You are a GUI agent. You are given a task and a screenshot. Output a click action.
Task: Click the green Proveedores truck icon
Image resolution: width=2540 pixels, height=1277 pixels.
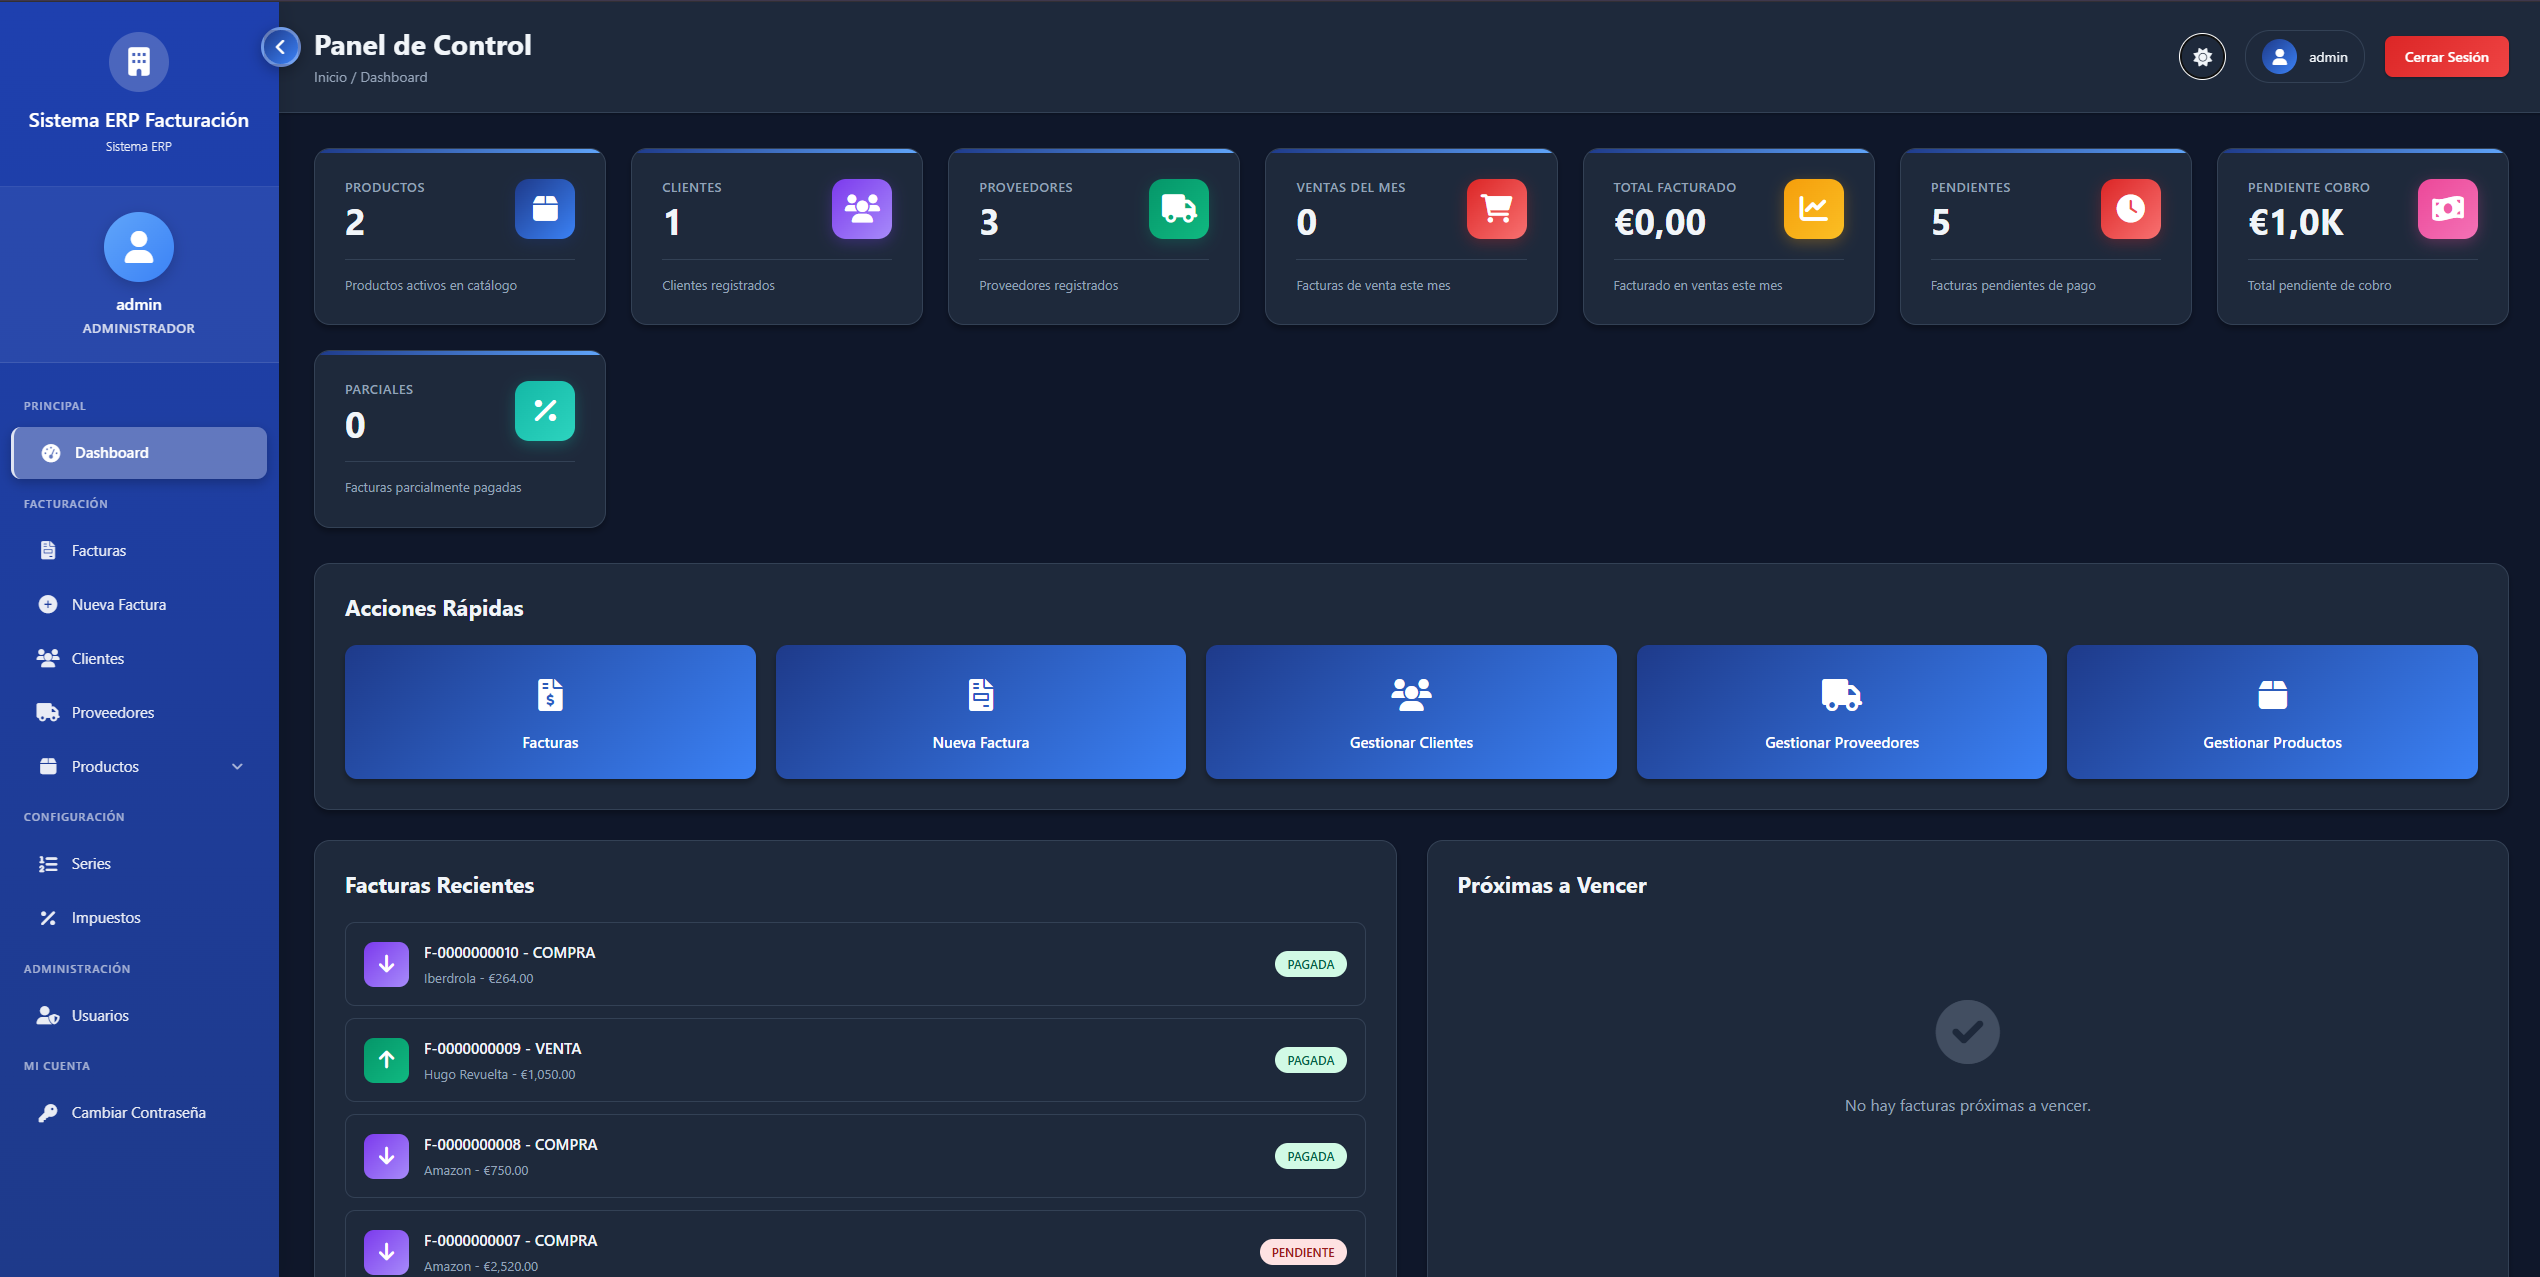(x=1178, y=209)
